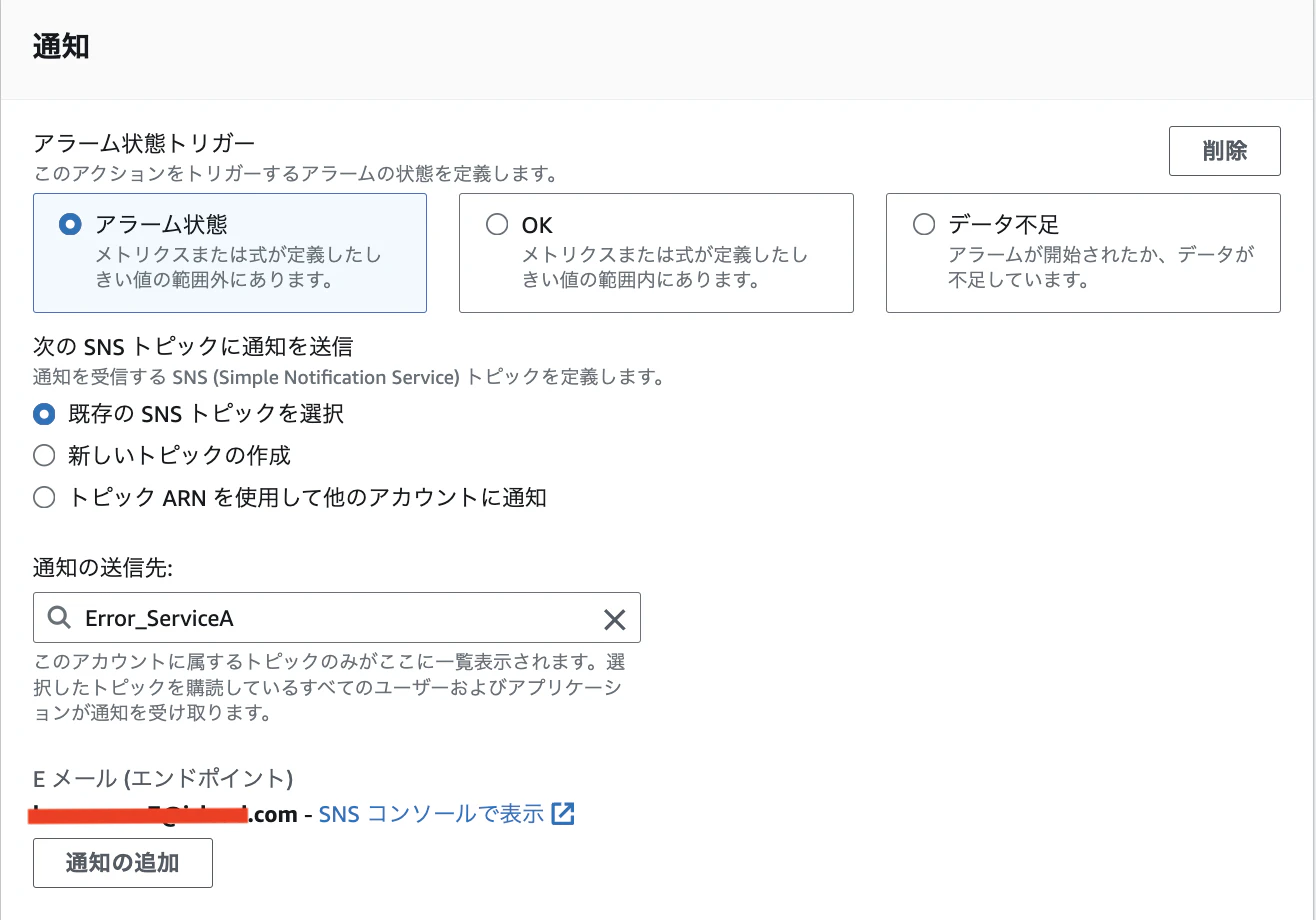Click the external link icon beside SNS コンソールで表示
Viewport: 1316px width, 920px height.
[x=564, y=814]
